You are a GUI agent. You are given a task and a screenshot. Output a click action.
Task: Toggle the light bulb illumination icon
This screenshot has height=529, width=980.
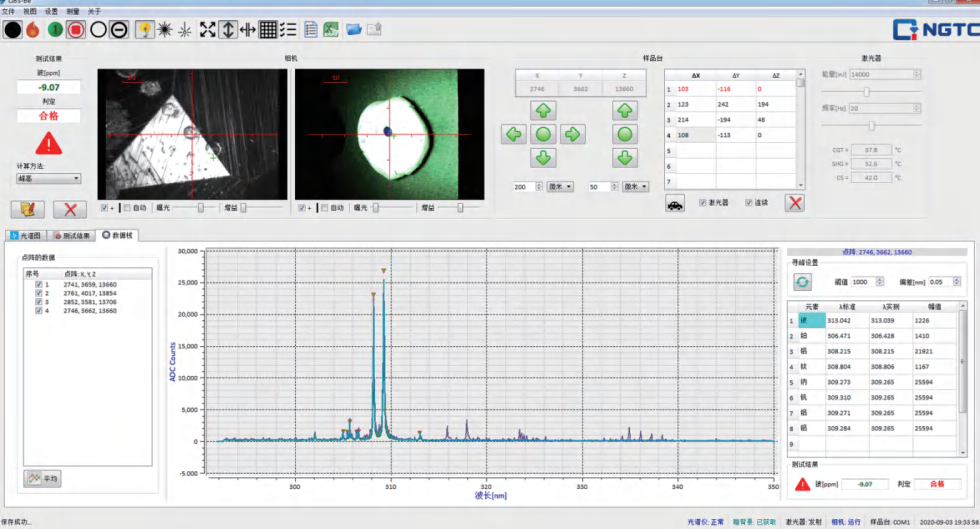143,29
